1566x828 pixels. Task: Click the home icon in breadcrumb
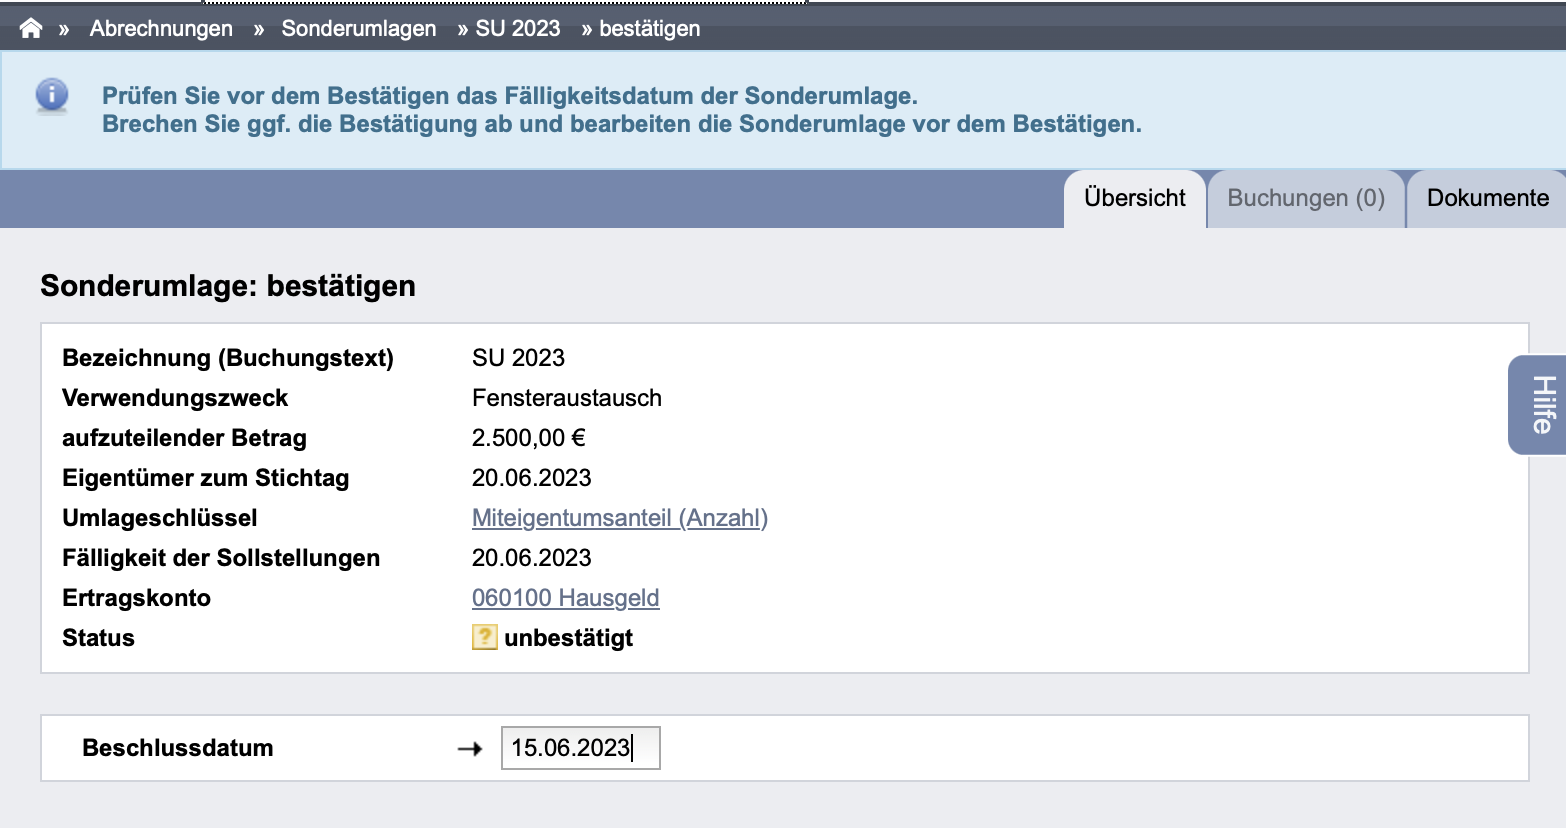tap(31, 28)
